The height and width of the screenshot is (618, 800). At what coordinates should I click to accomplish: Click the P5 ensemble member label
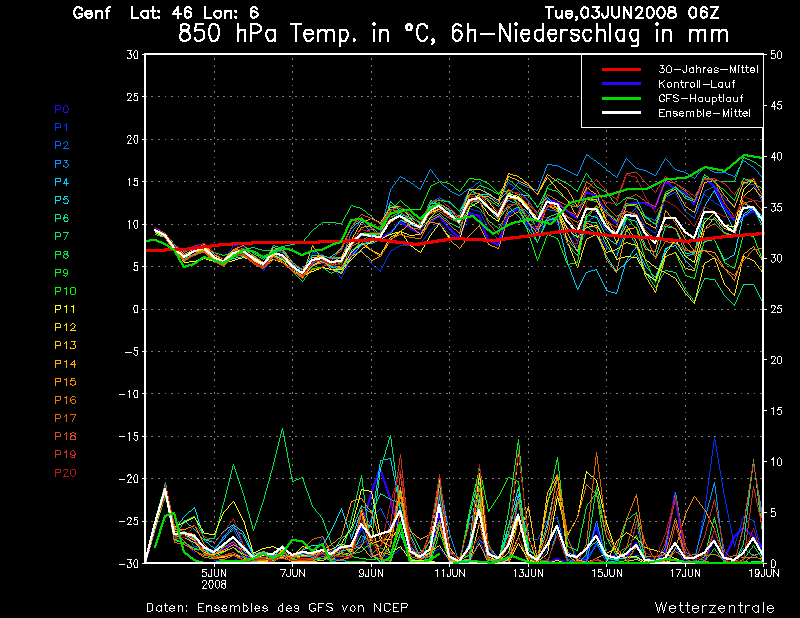[x=62, y=200]
